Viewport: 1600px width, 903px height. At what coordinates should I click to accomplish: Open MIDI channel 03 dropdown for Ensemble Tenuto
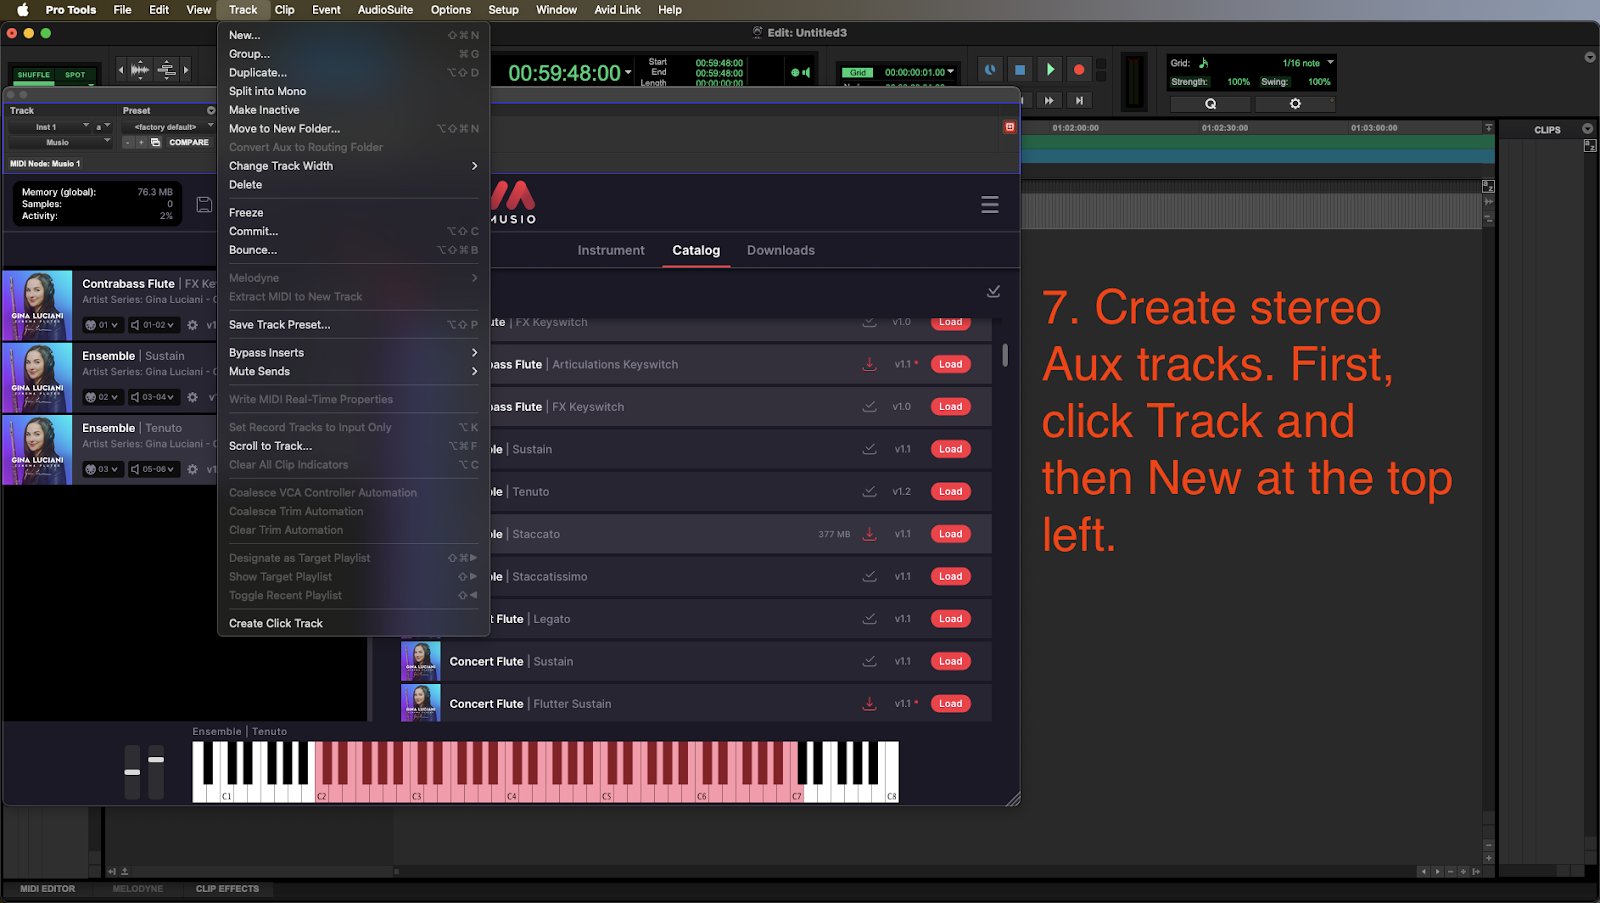click(x=102, y=469)
